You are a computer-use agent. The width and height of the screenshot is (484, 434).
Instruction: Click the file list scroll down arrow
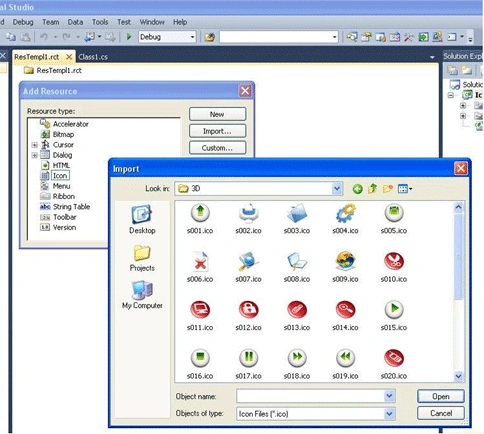[458, 376]
